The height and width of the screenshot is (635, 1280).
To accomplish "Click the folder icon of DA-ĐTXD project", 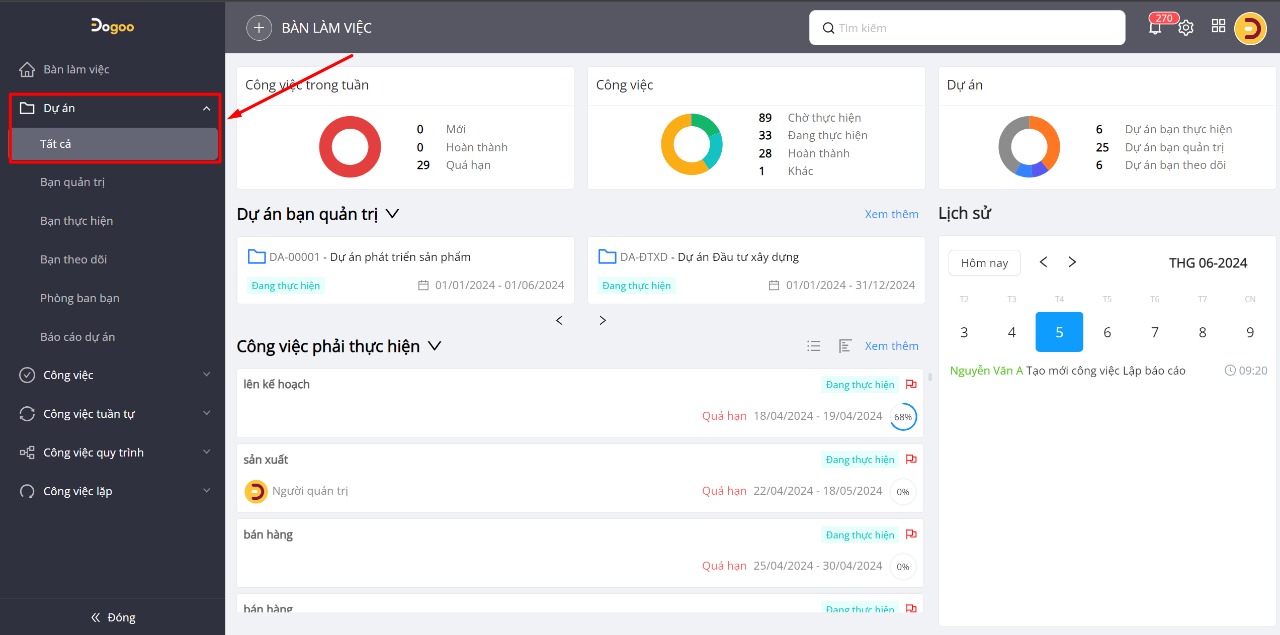I will point(607,257).
